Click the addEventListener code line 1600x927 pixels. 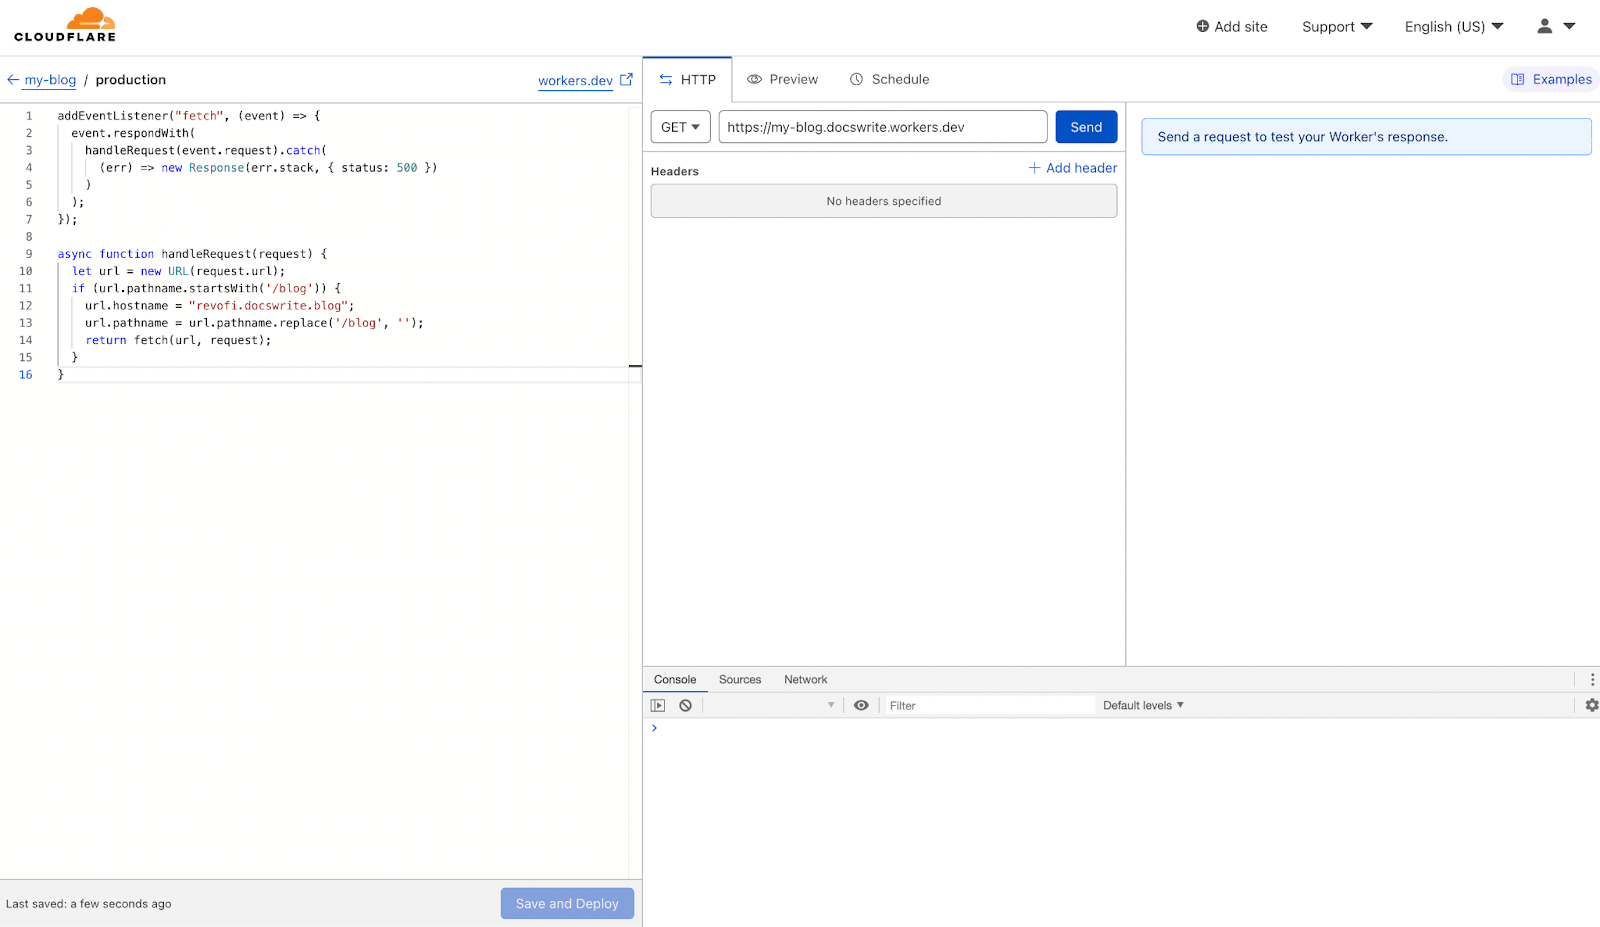tap(189, 116)
